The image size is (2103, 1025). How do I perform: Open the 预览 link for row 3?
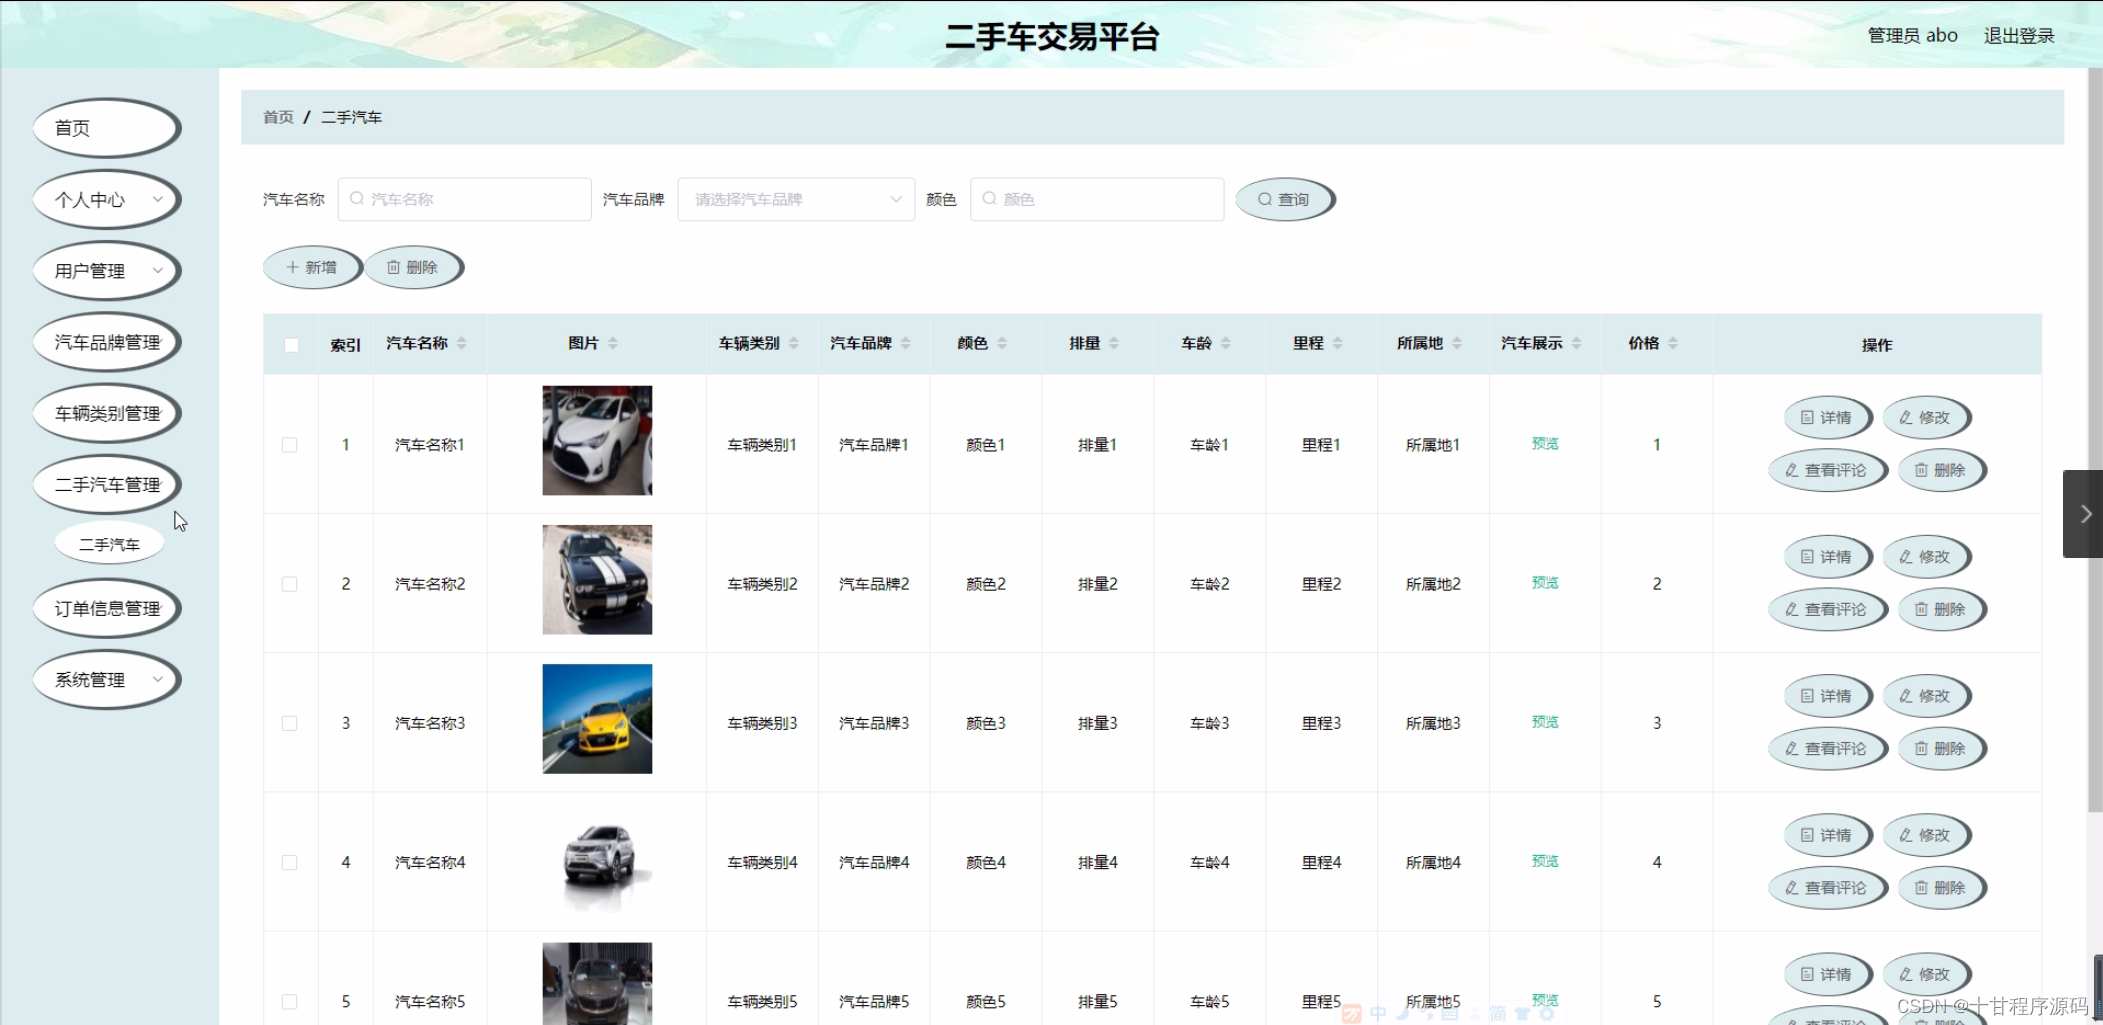(1544, 721)
